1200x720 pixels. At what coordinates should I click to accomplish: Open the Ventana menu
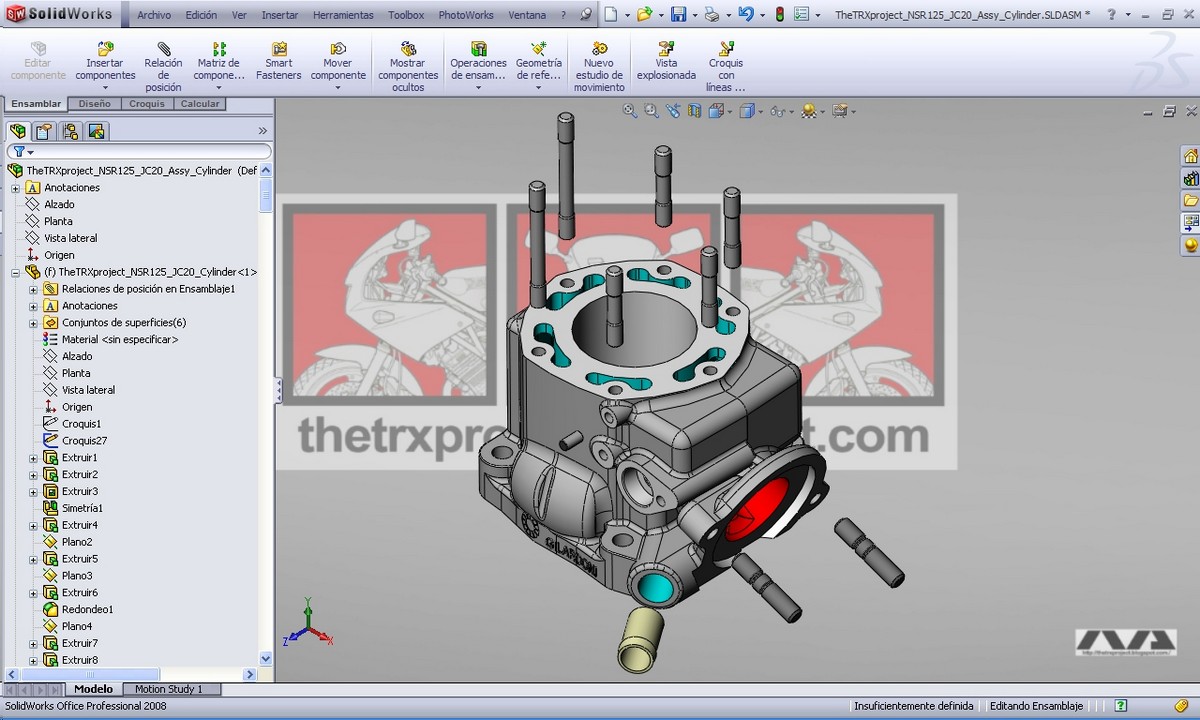527,15
